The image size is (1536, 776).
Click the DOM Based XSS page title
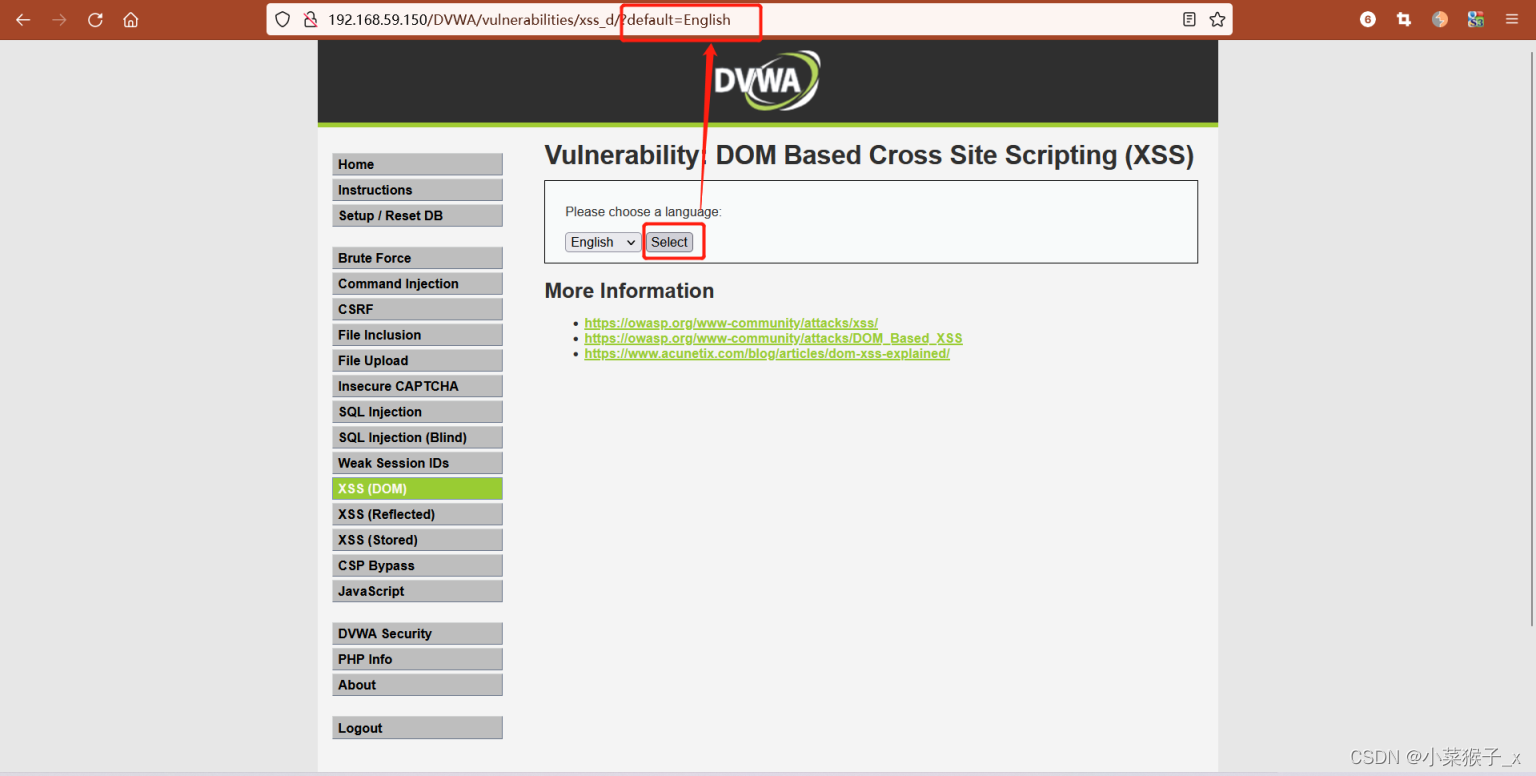pos(869,155)
